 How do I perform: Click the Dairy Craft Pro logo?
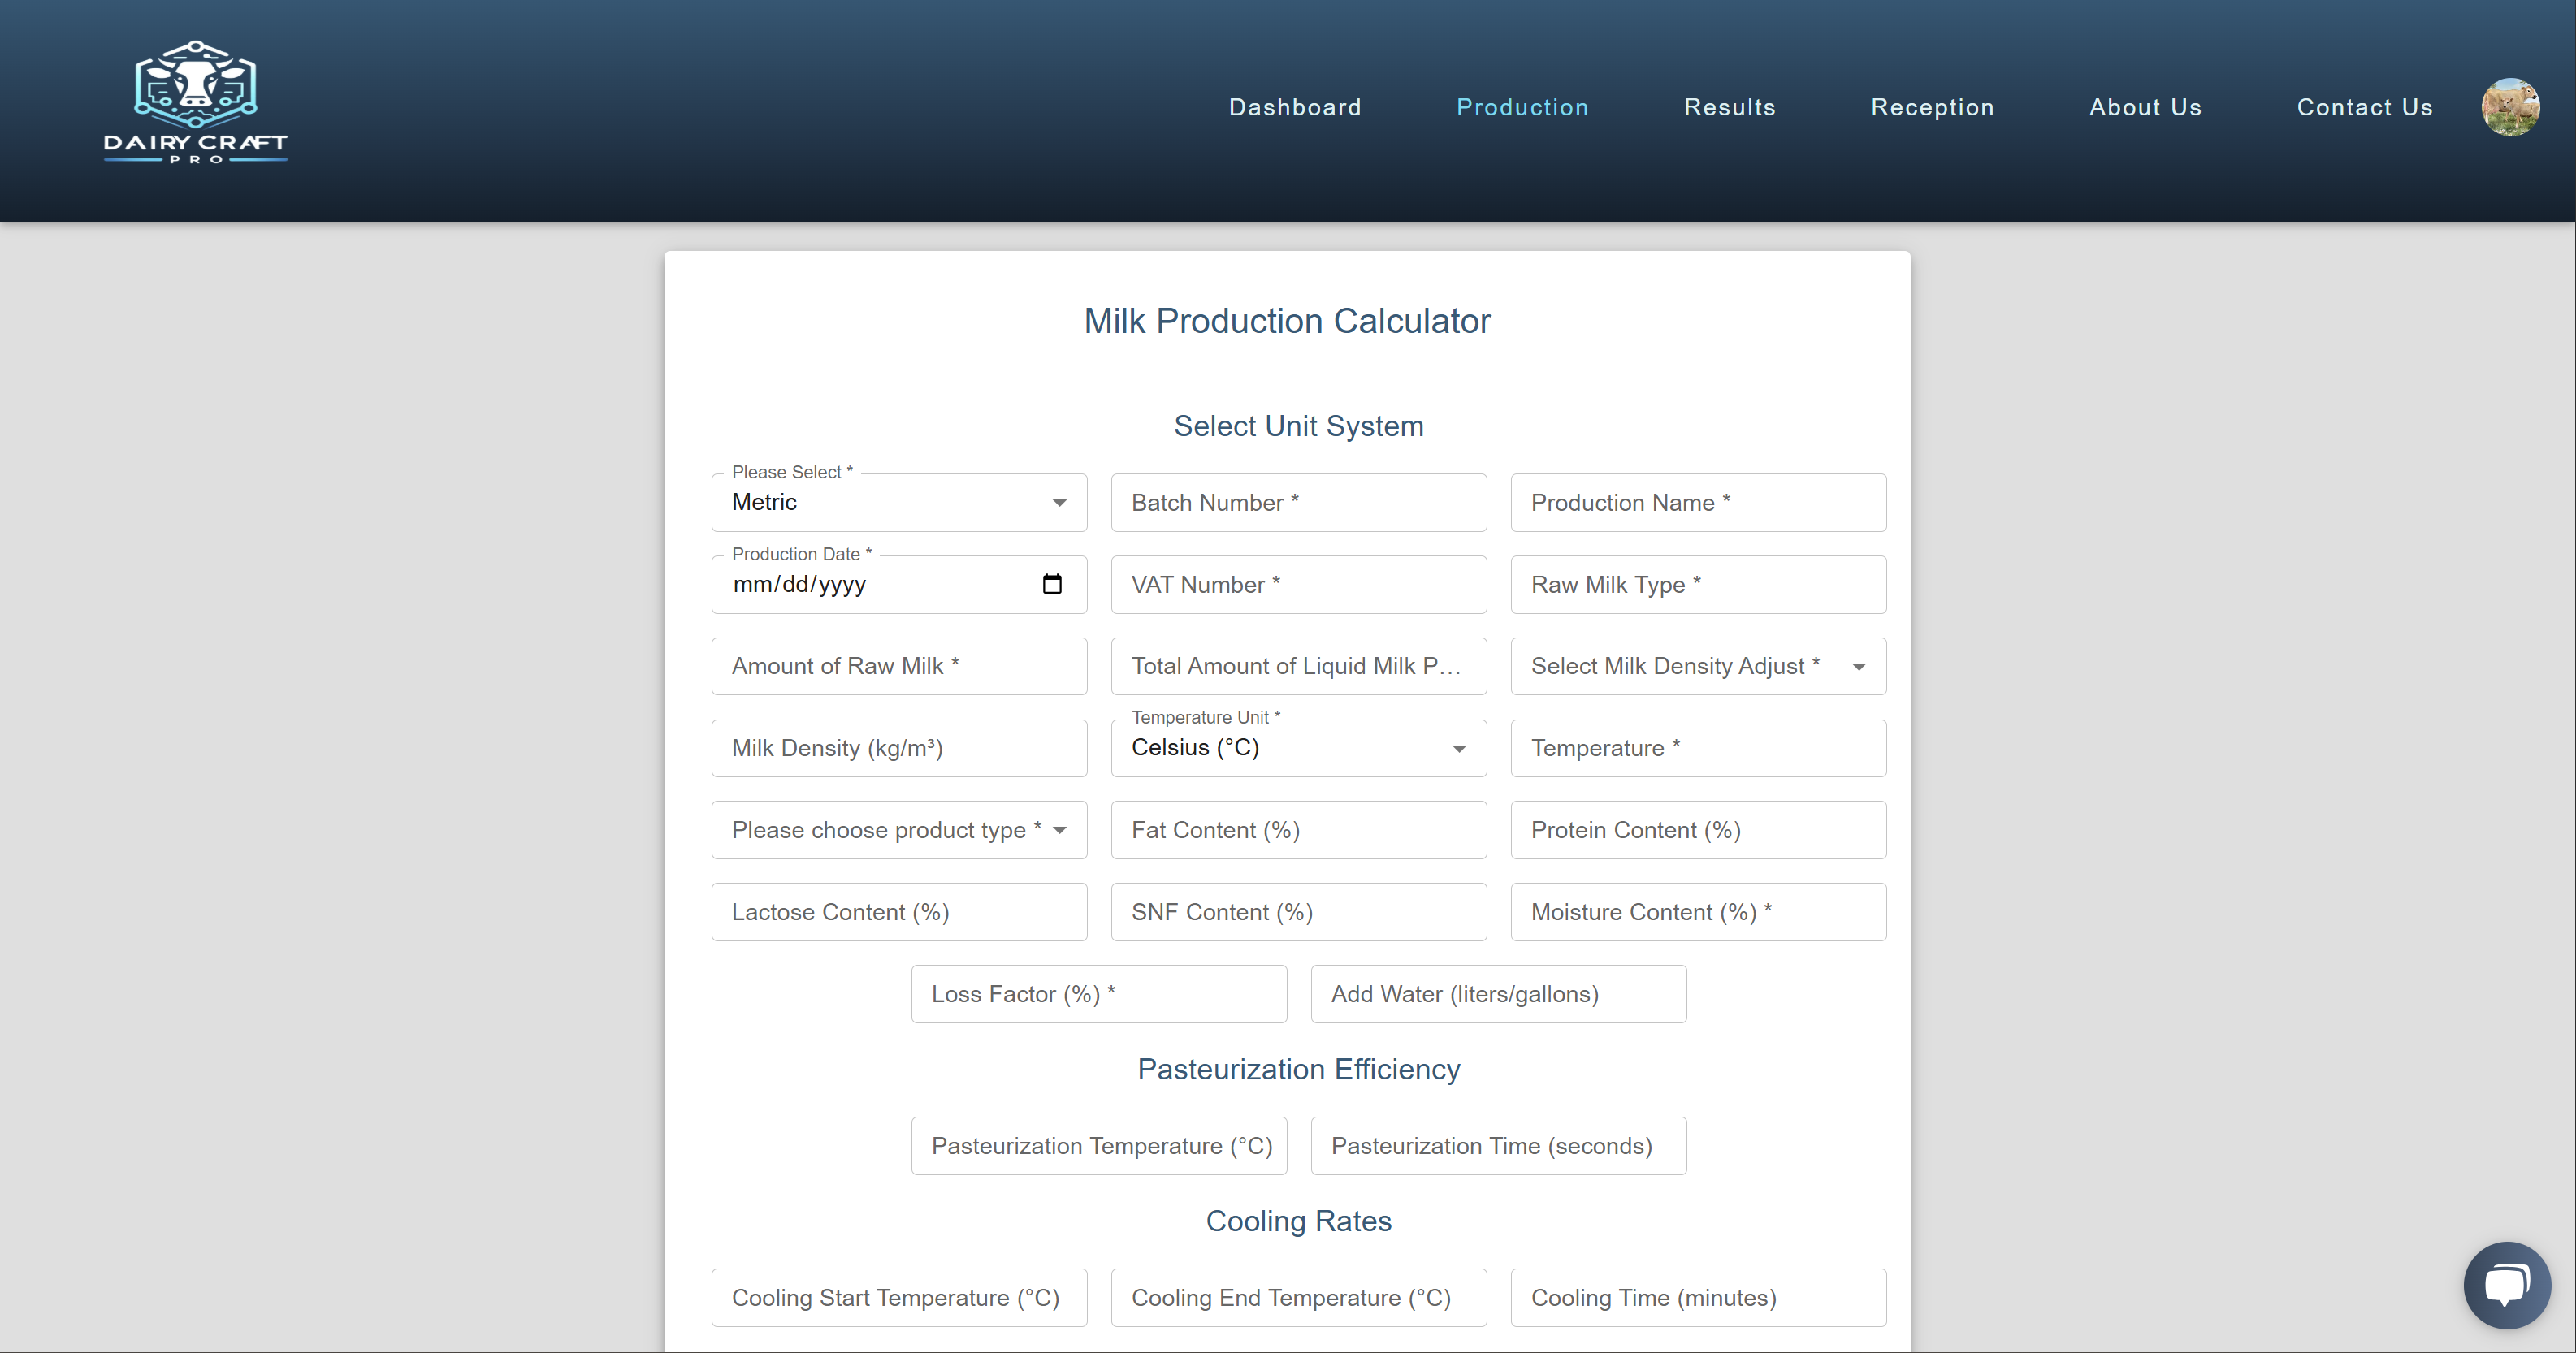pos(195,102)
